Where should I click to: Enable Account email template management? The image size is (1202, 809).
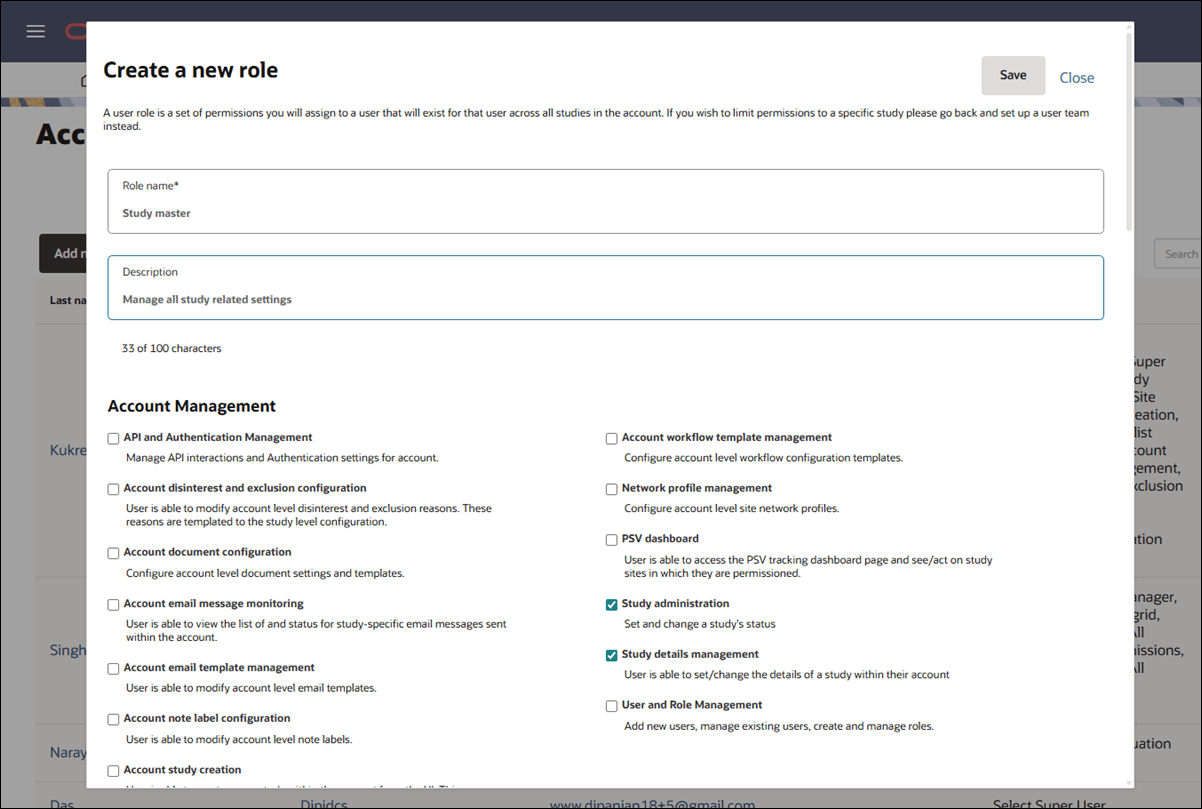(113, 668)
